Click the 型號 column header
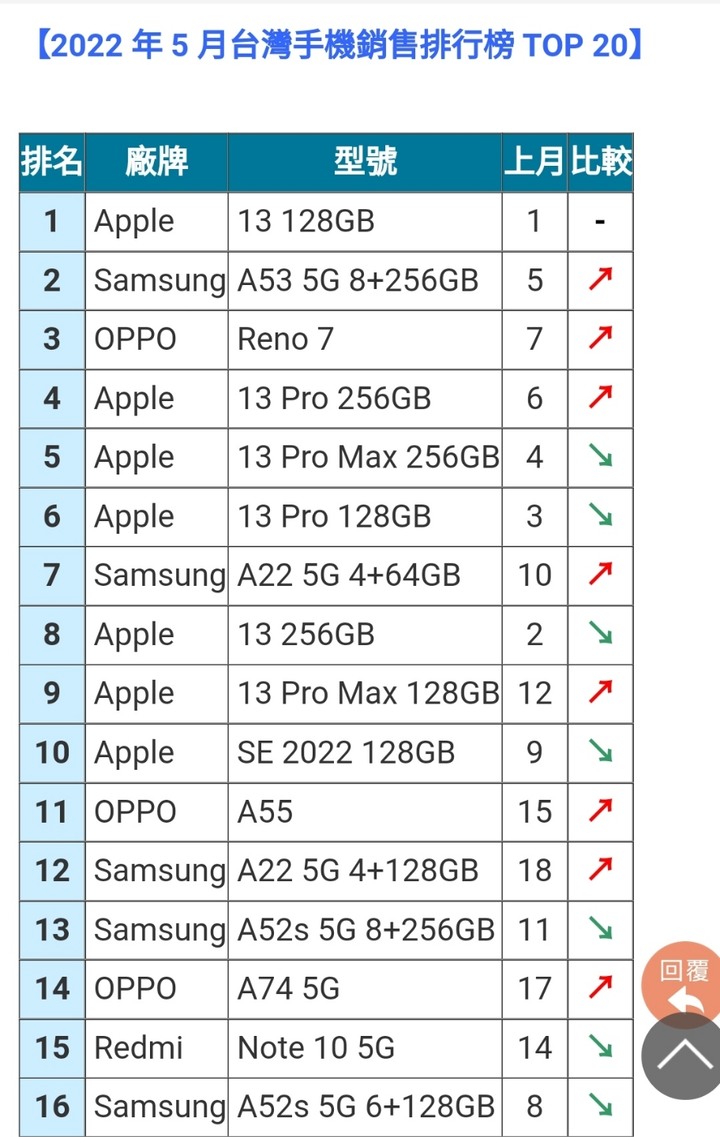720x1137 pixels. click(365, 162)
